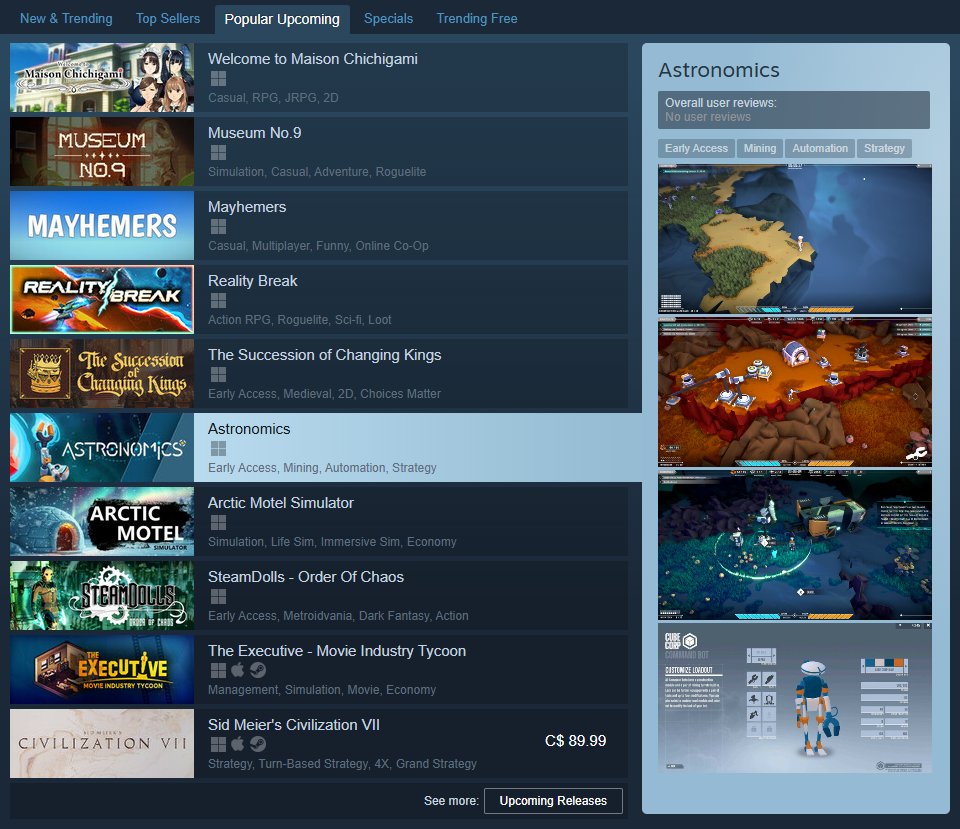960x829 pixels.
Task: Click tags 'Early Access, Metroidvania, Dark Fantasy, Action'
Action: click(338, 616)
